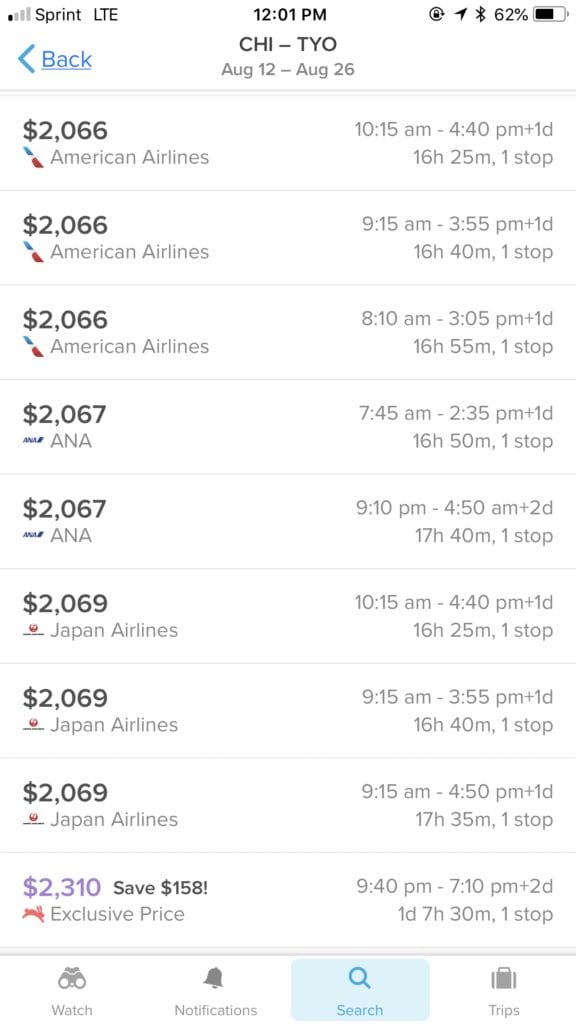Go back using the Back link
Image resolution: width=576 pixels, height=1024 pixels.
pos(67,59)
